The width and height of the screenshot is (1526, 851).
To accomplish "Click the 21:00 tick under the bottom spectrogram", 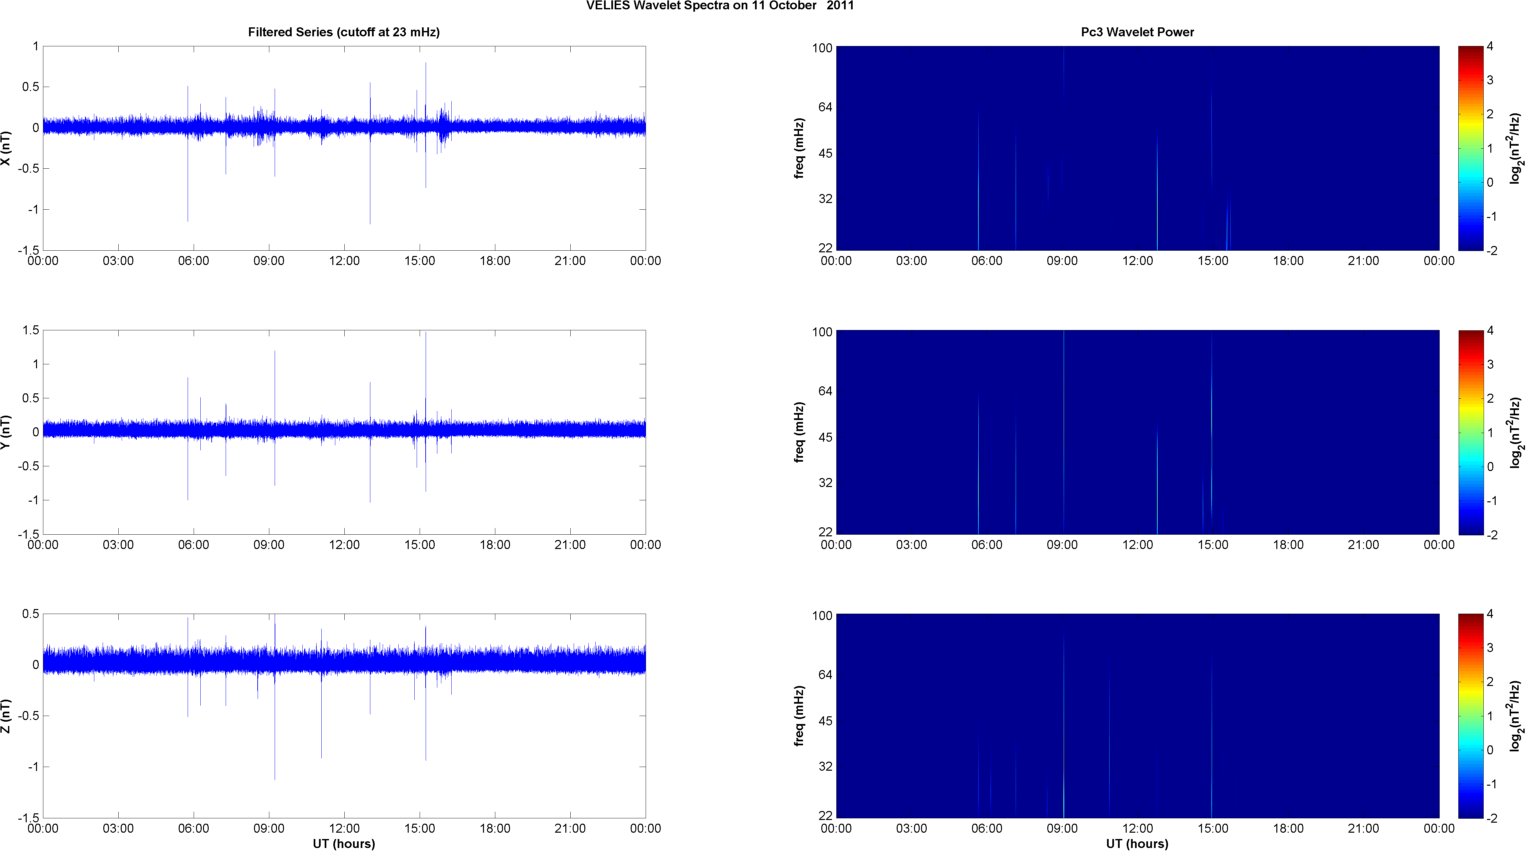I will click(1364, 828).
